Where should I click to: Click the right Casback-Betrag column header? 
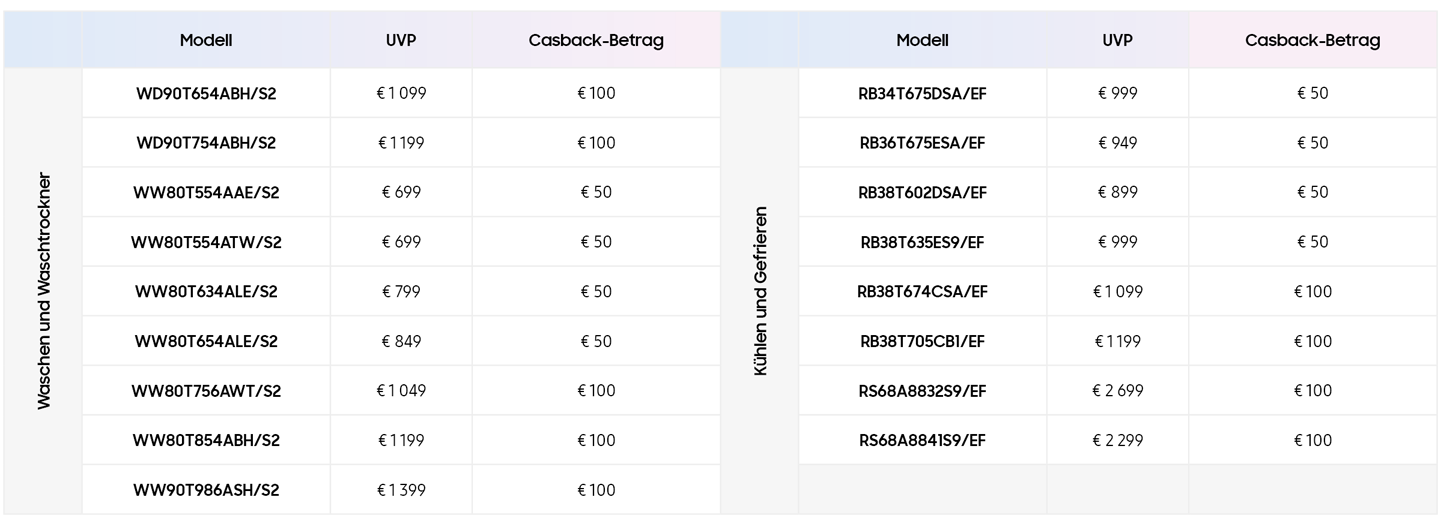click(1312, 40)
